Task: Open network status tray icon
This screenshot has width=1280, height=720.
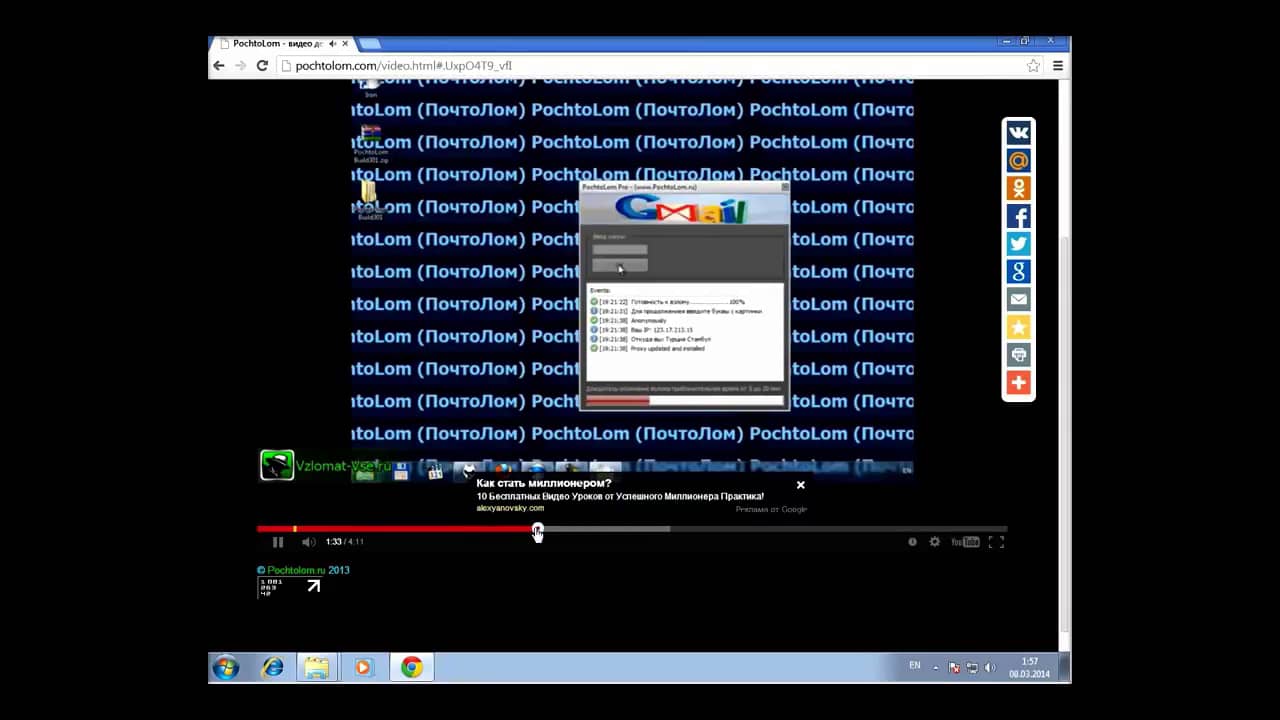Action: pos(972,668)
